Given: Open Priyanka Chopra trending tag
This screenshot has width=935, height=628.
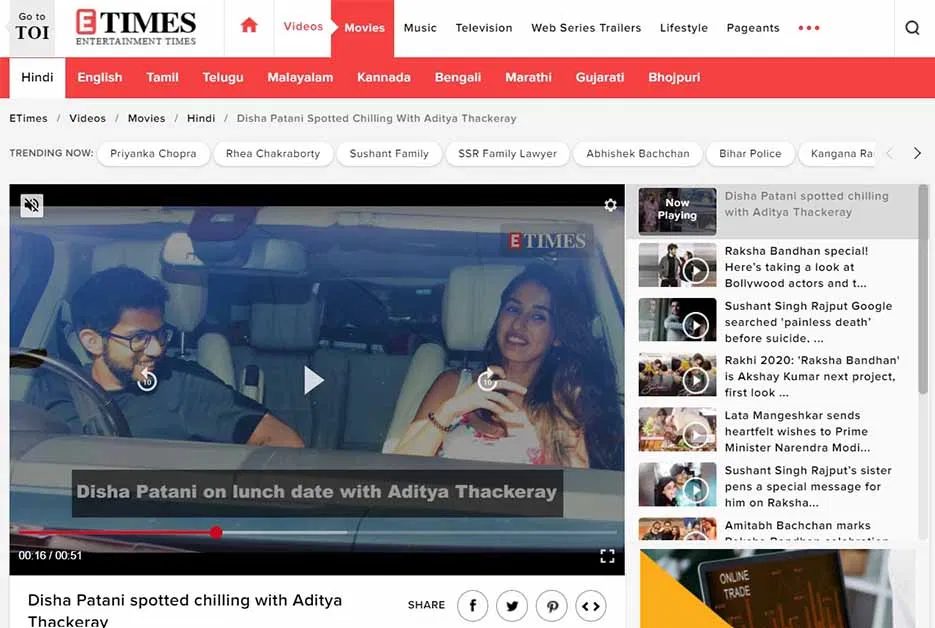Looking at the screenshot, I should click(153, 153).
